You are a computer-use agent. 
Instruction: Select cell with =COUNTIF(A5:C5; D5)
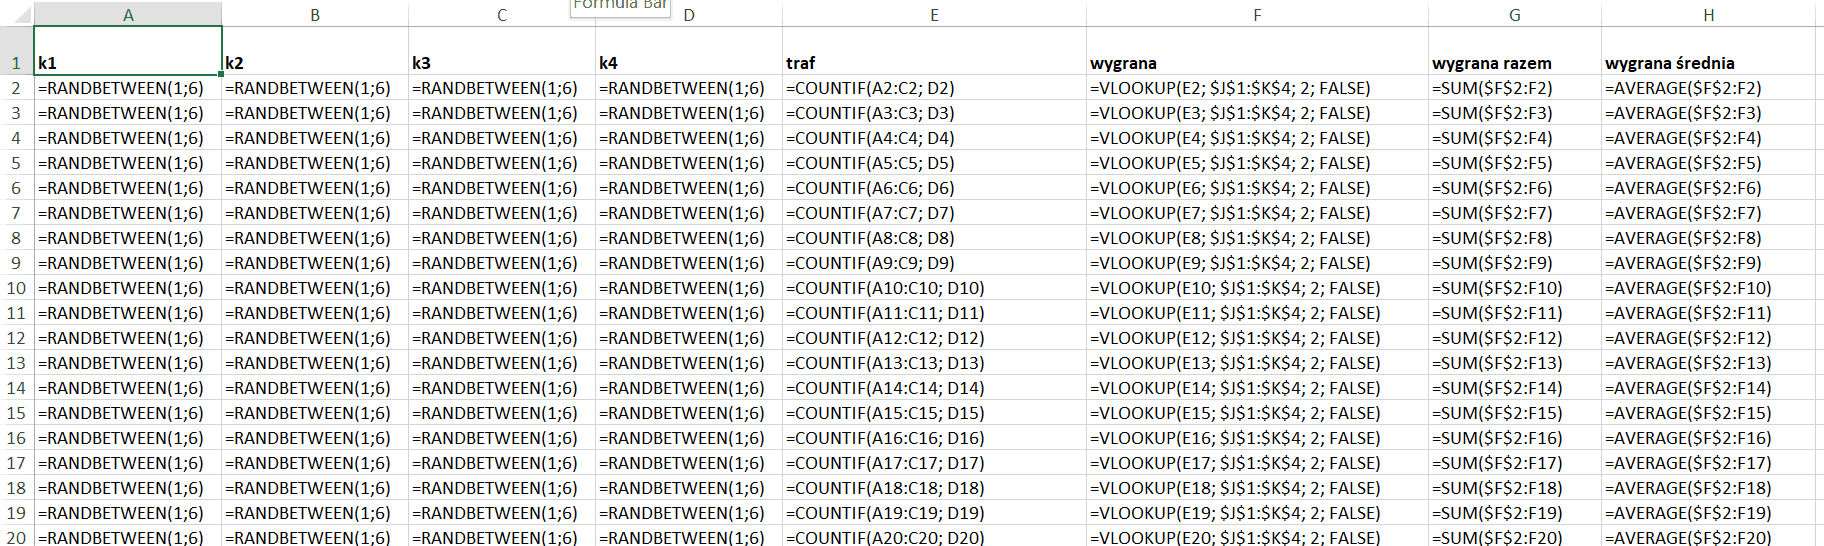[934, 163]
